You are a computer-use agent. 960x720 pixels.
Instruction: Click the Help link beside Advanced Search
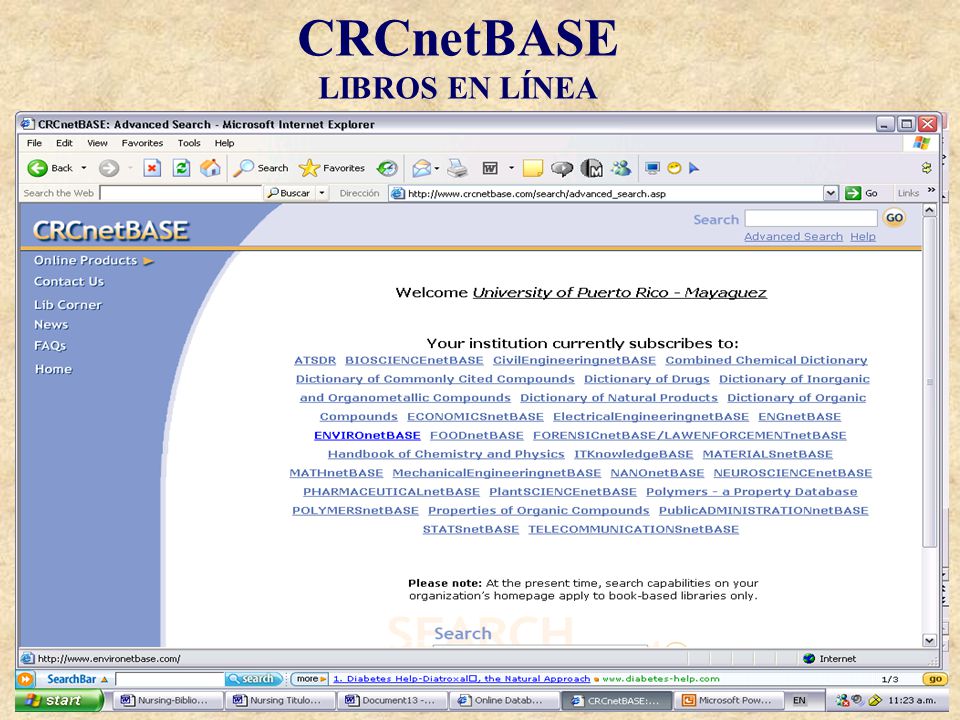(x=863, y=236)
